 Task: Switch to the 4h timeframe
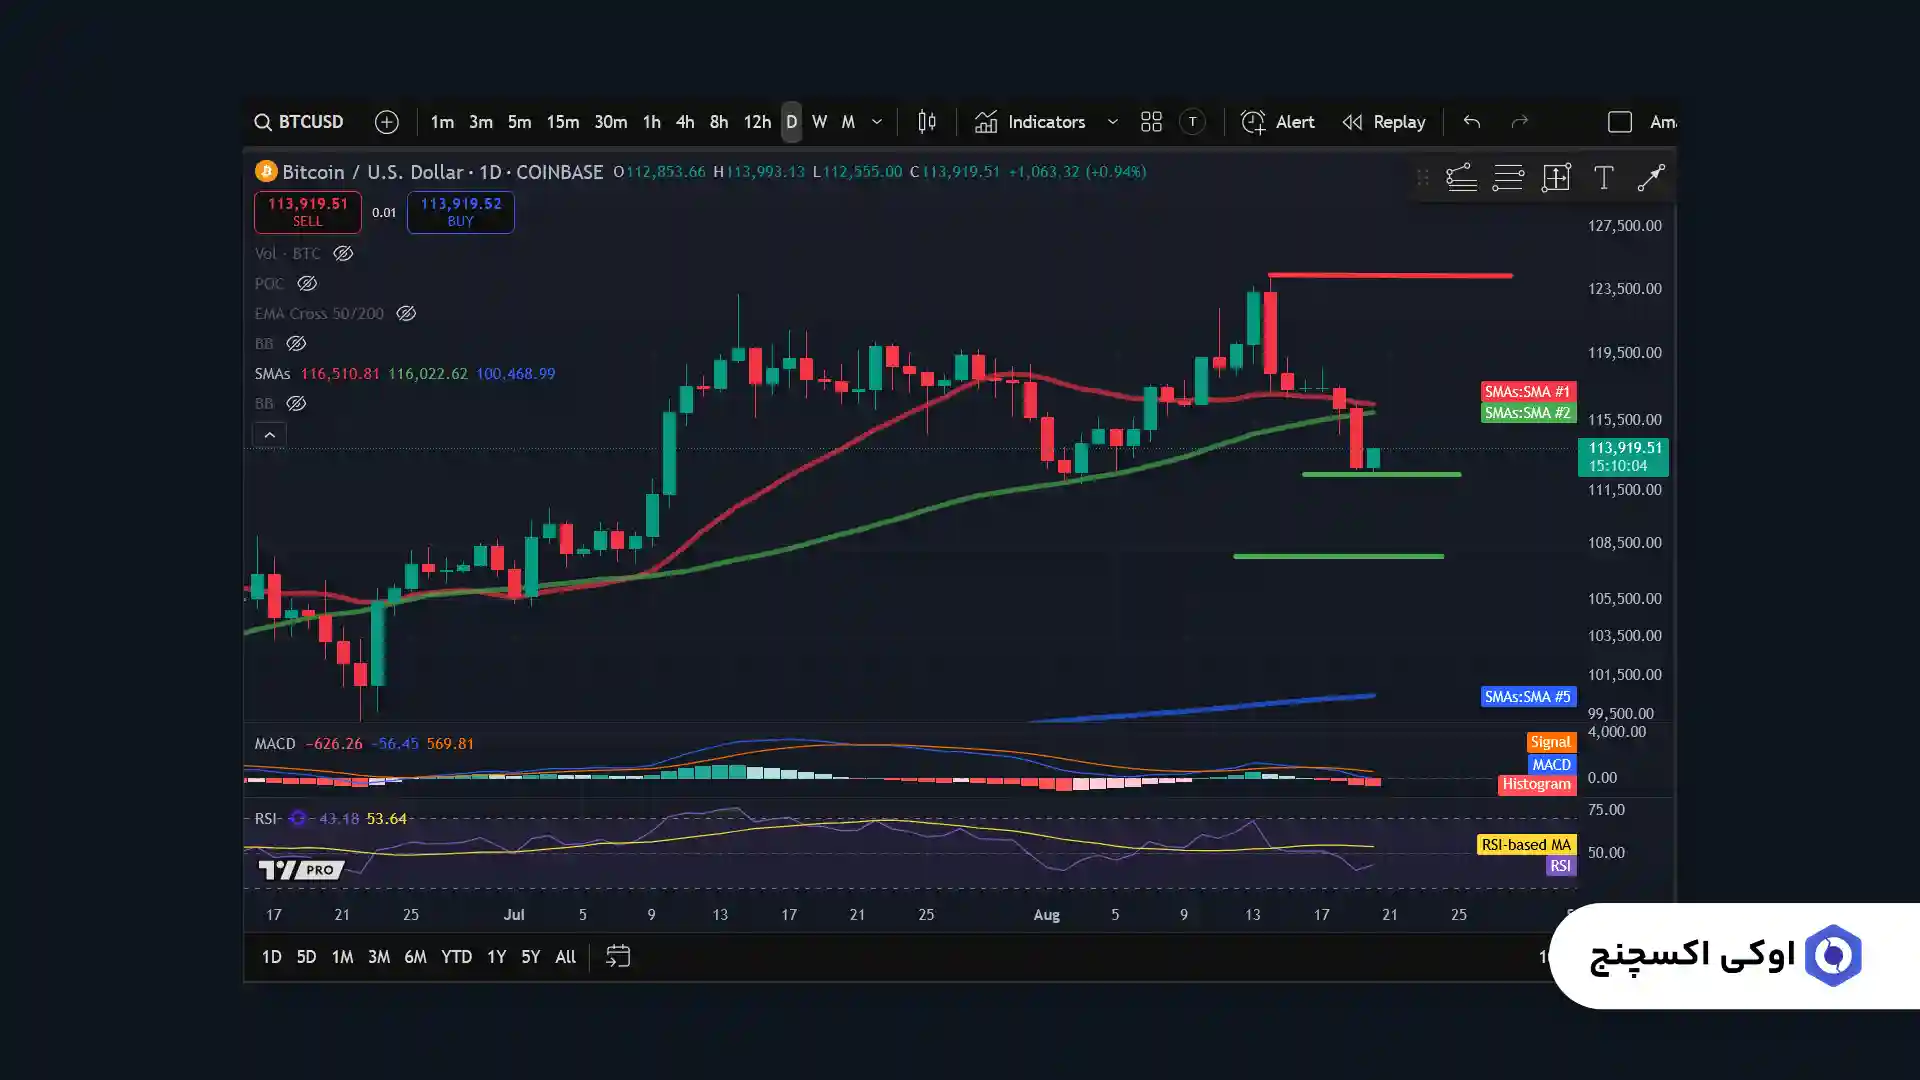[x=685, y=122]
